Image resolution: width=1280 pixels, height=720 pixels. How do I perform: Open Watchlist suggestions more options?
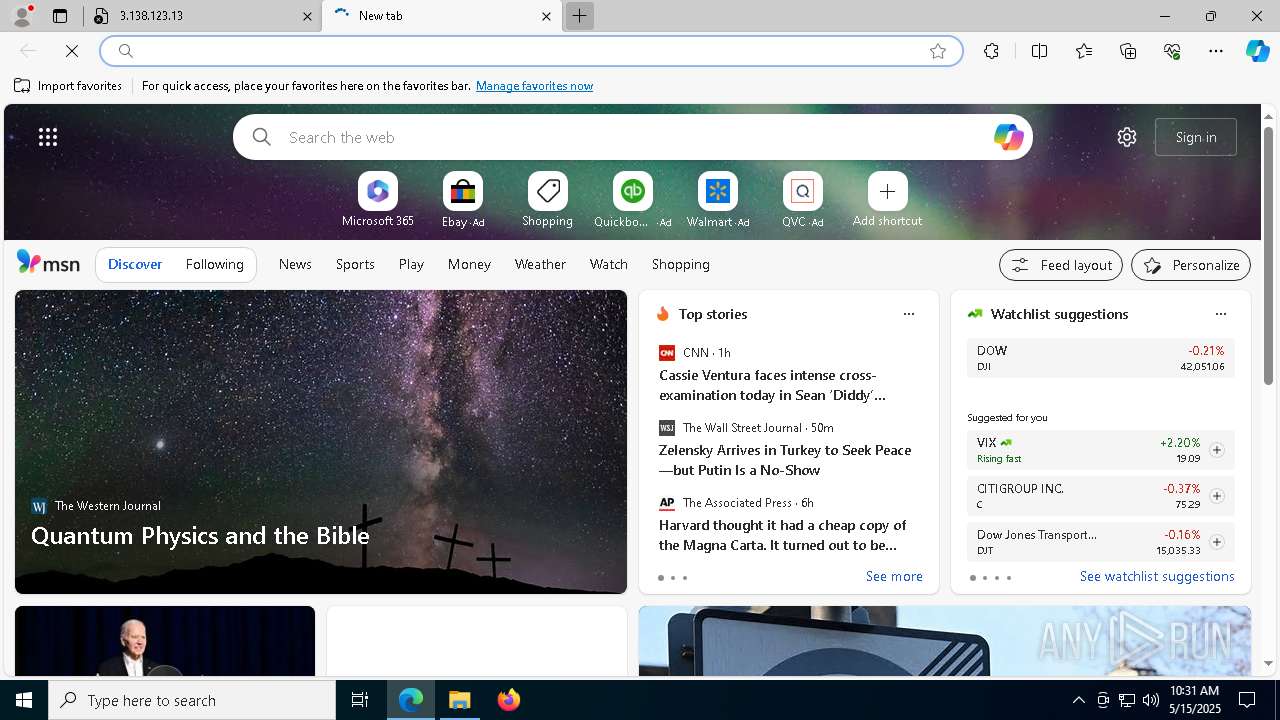1221,314
